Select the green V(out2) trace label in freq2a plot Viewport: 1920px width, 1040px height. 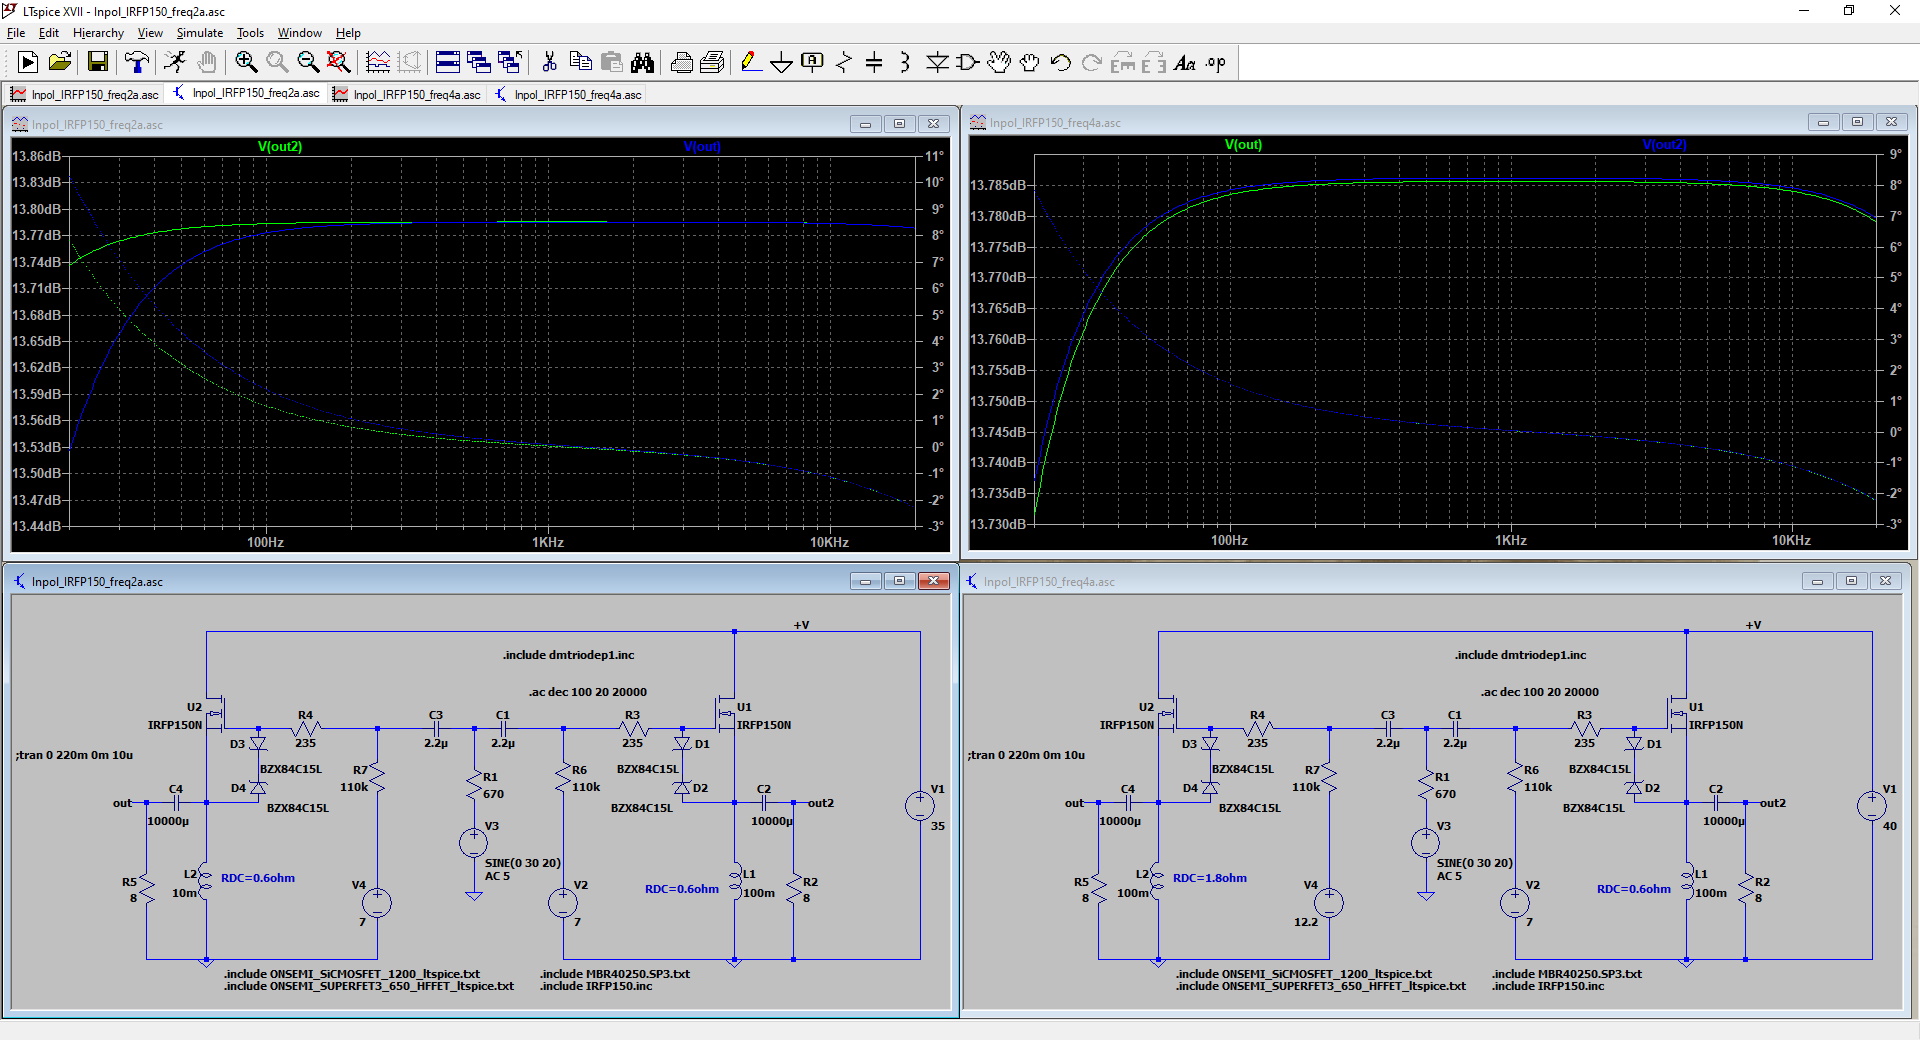280,146
